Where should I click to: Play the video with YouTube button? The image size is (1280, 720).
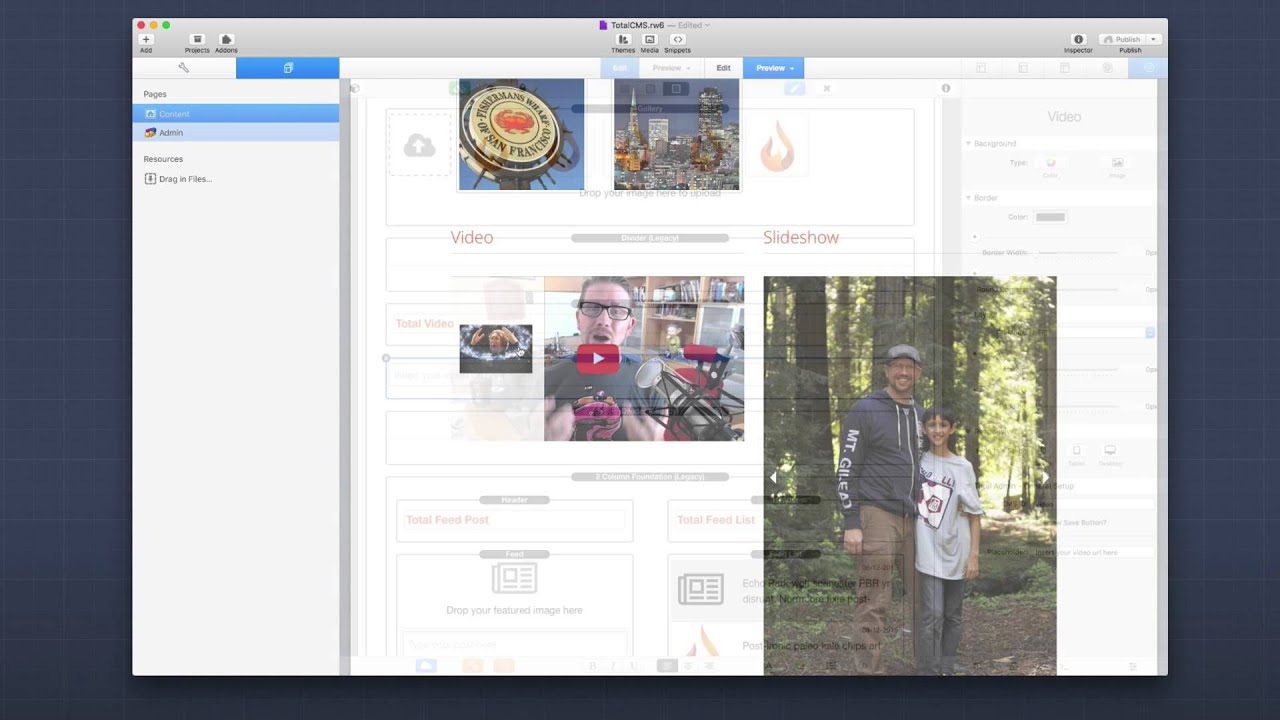pos(598,358)
